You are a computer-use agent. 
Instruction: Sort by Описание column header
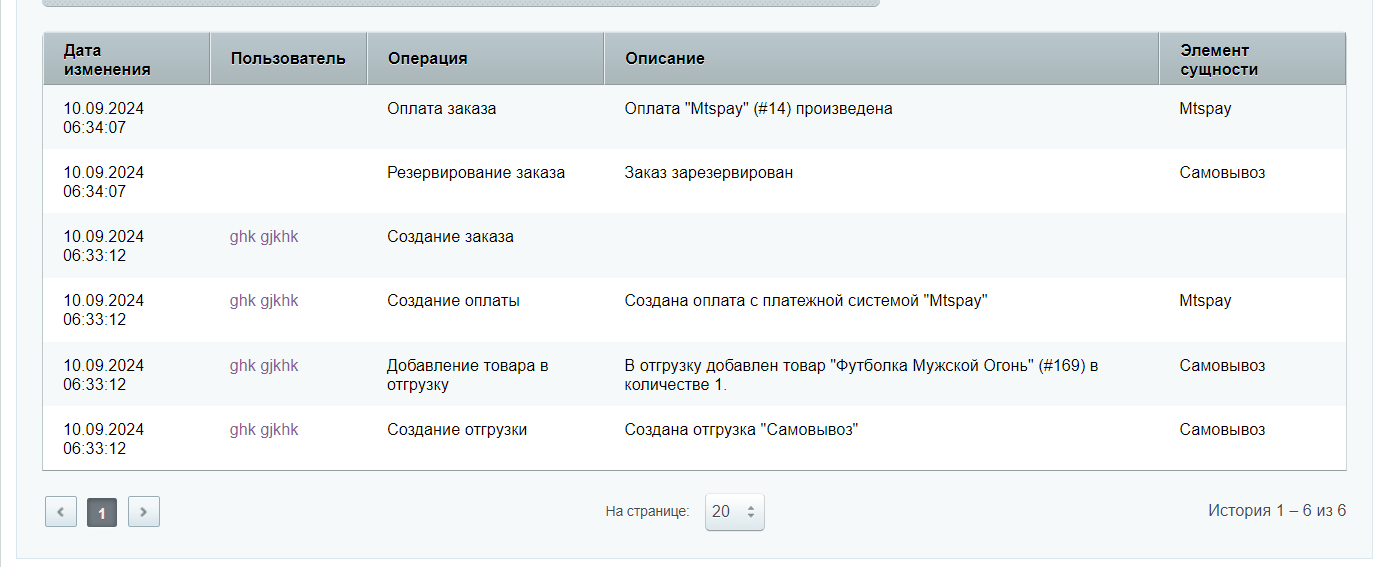[x=882, y=59]
